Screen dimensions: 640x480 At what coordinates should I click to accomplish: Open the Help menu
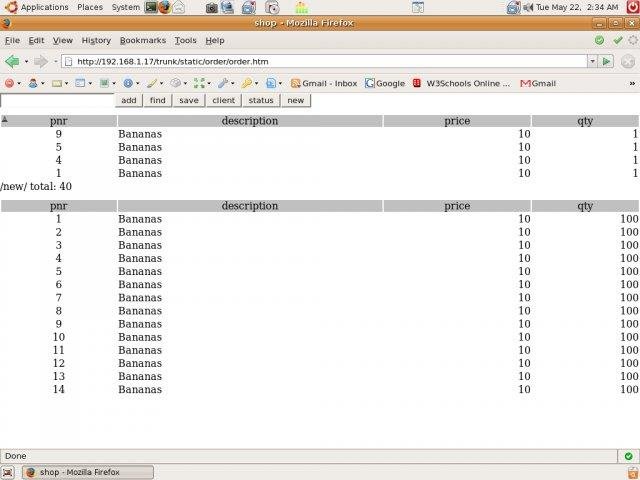click(215, 40)
